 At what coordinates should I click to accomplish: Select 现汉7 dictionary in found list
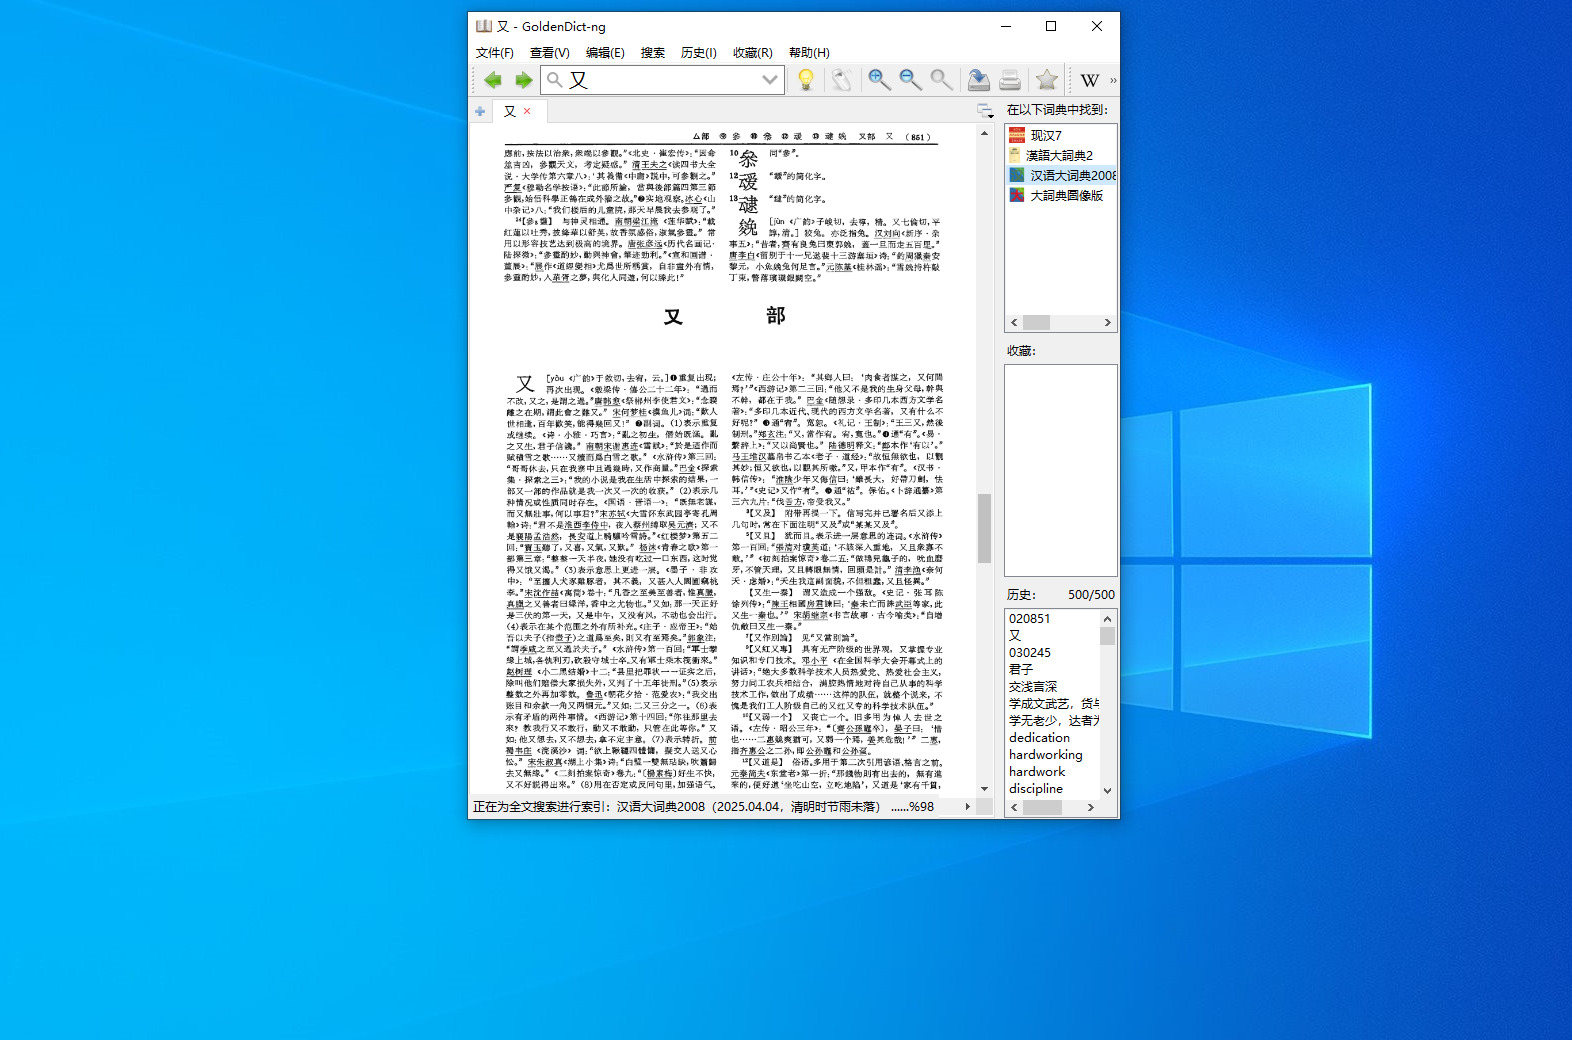pos(1061,135)
